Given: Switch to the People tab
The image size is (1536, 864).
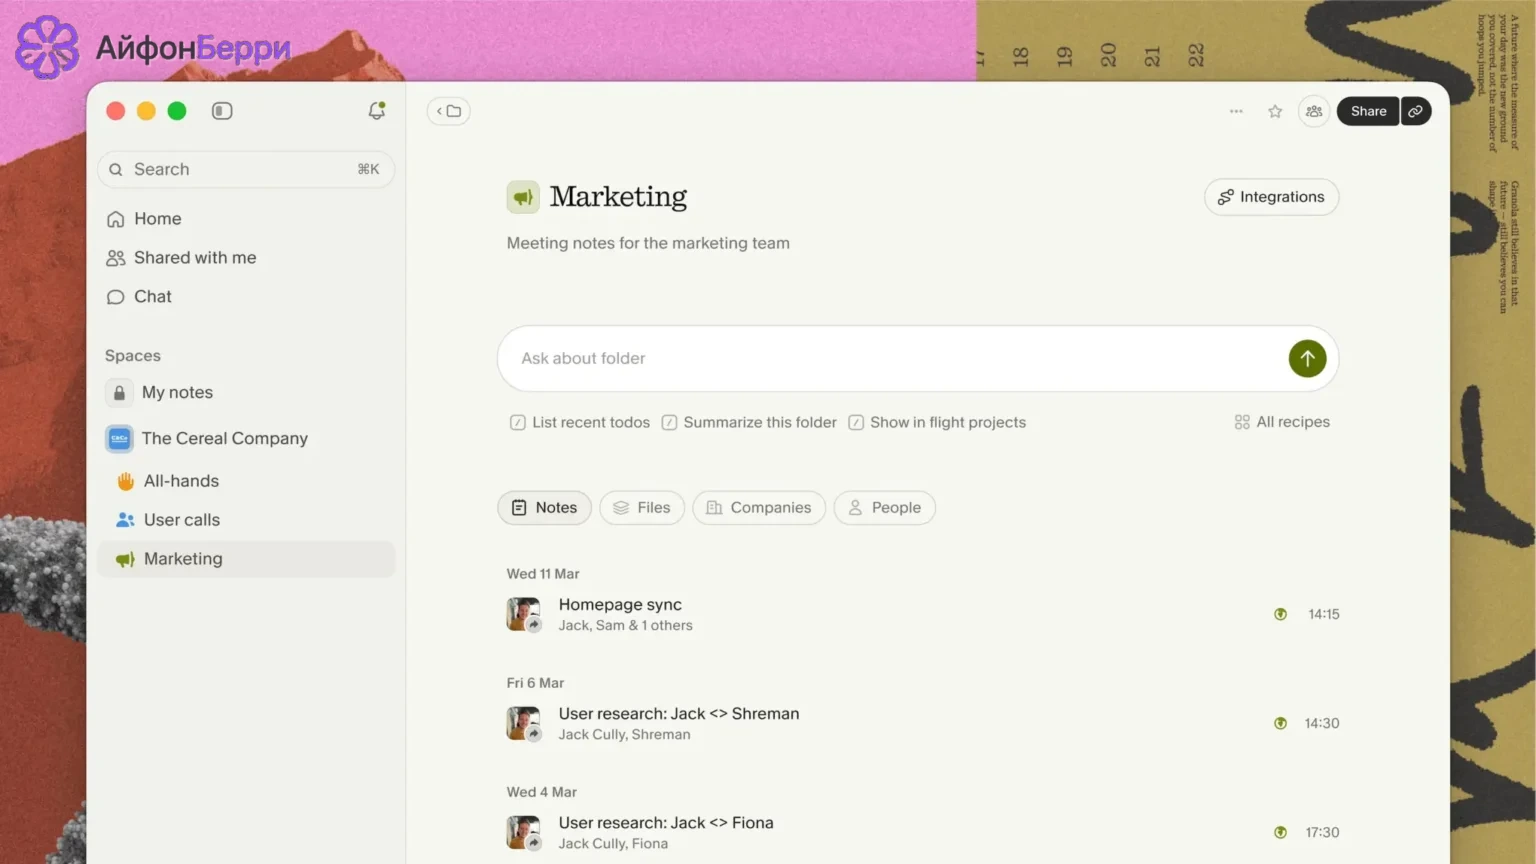Looking at the screenshot, I should [x=885, y=508].
